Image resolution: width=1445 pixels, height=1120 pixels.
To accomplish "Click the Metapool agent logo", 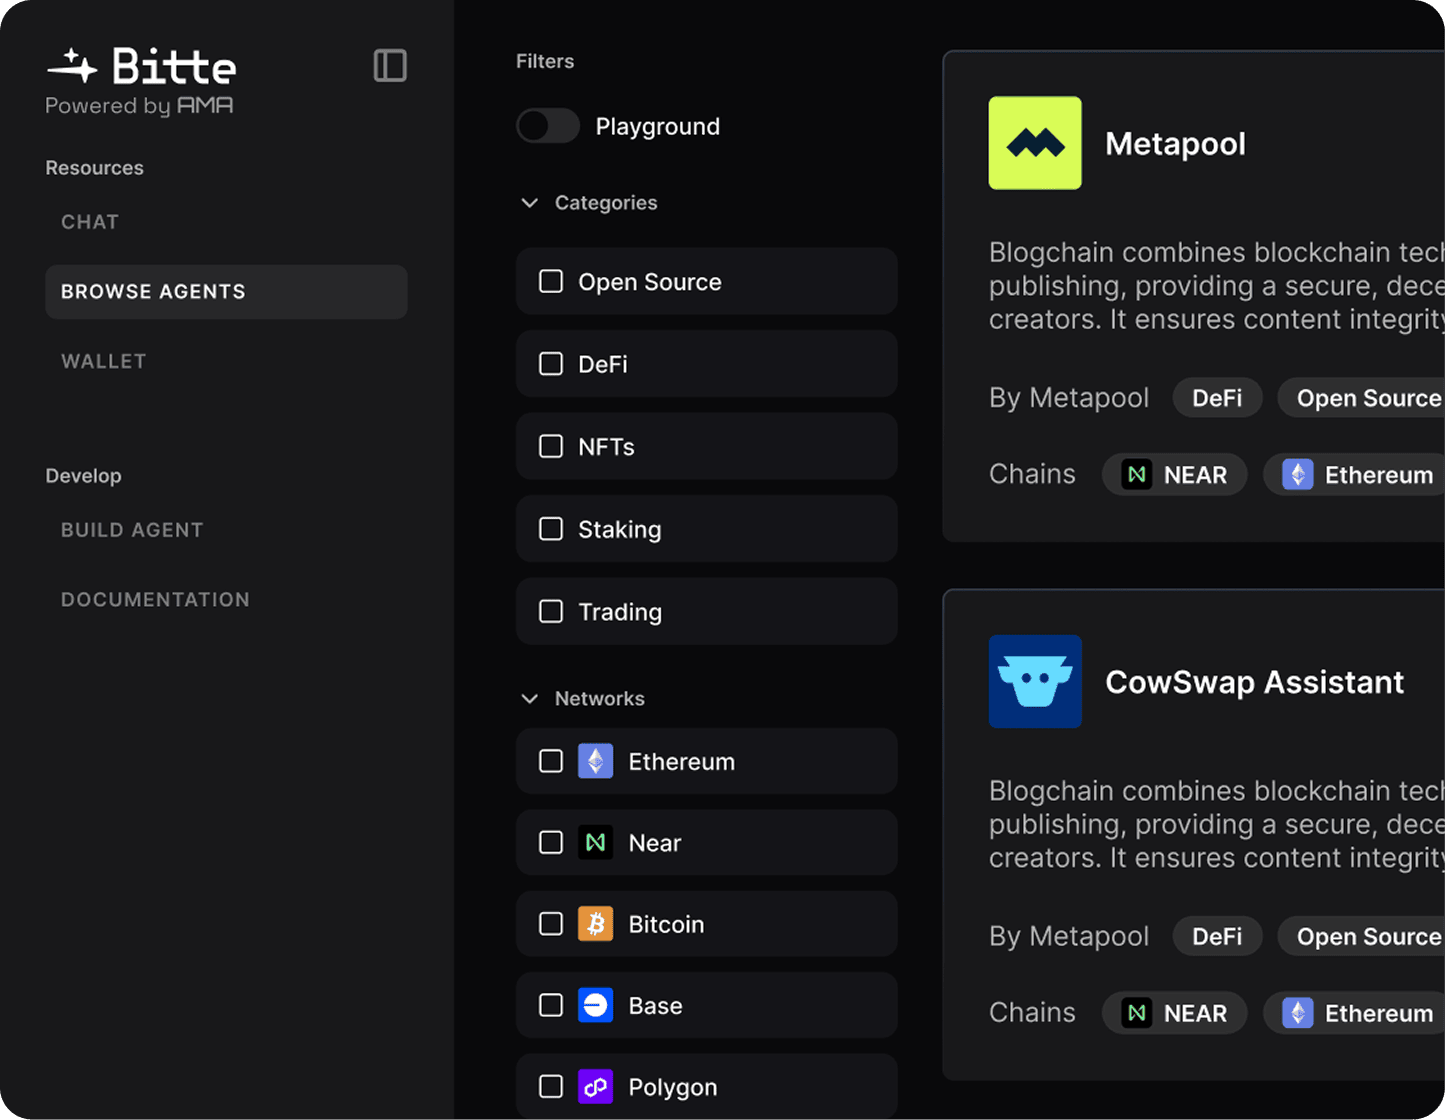I will [1034, 142].
